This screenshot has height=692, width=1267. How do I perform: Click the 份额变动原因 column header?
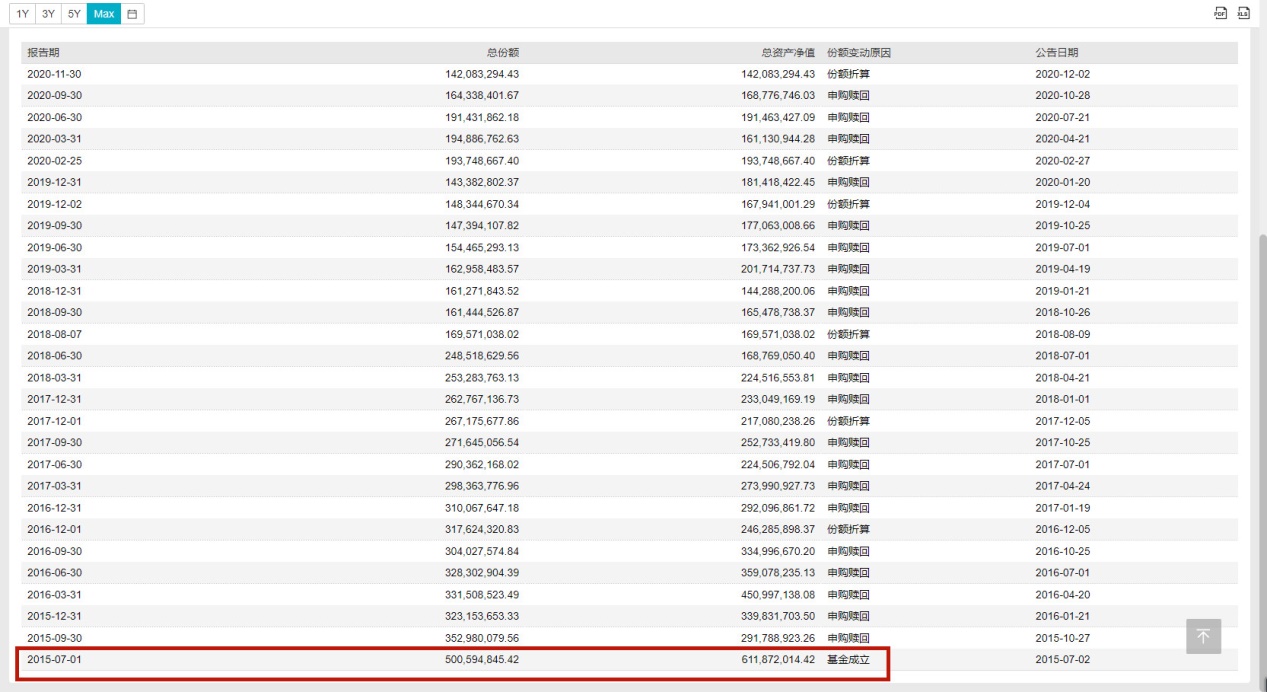pos(859,52)
